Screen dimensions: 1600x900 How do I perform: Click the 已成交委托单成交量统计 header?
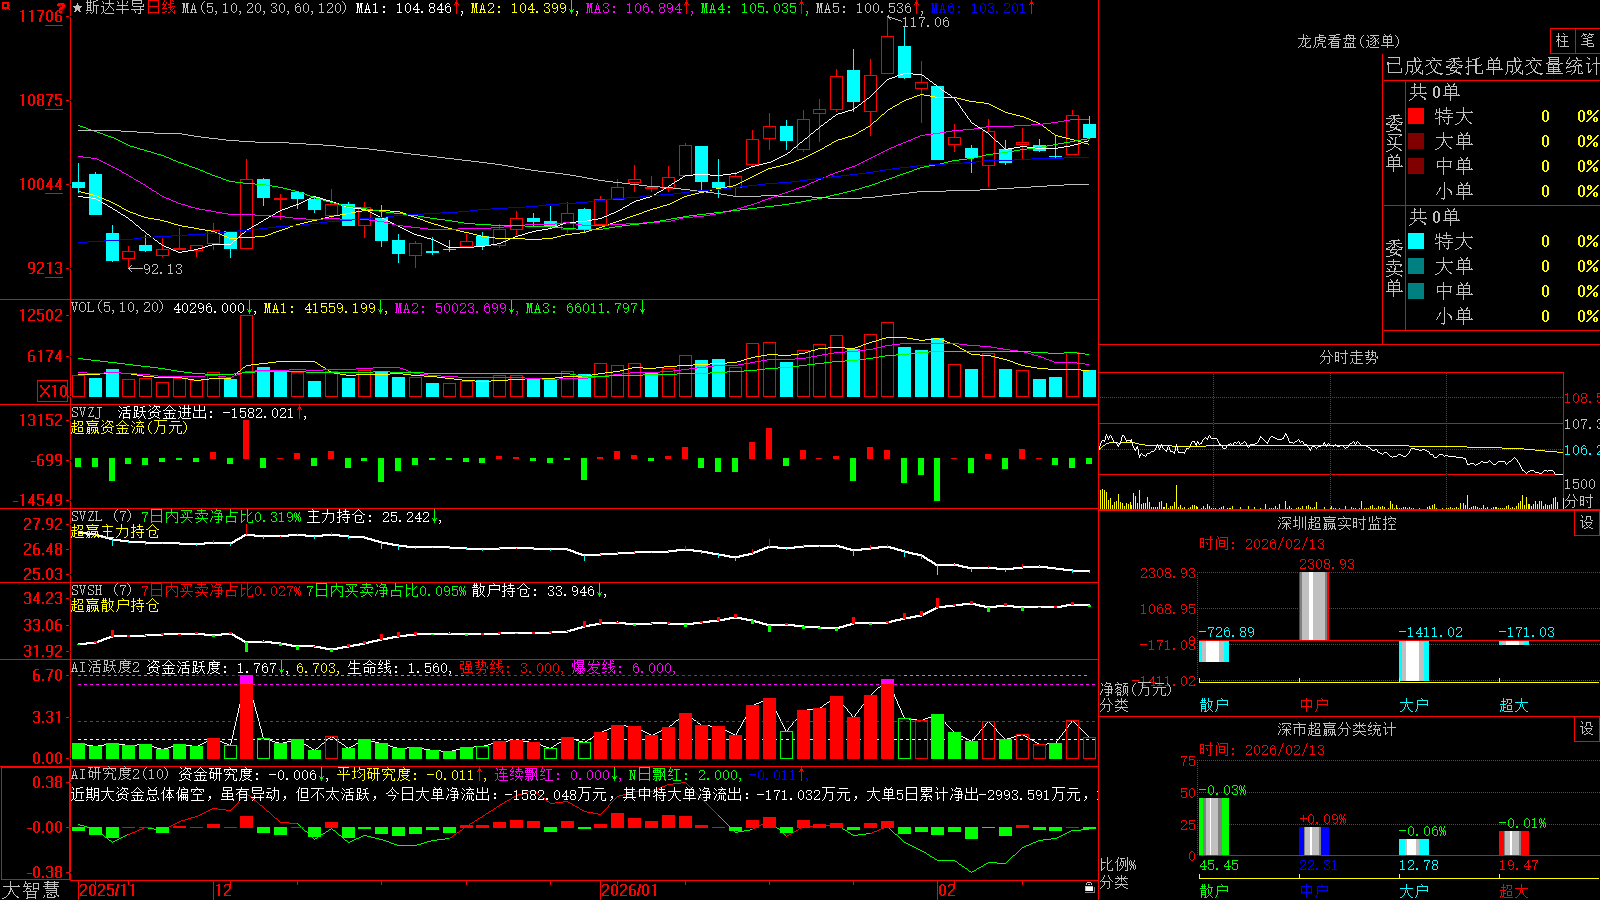pyautogui.click(x=1492, y=66)
